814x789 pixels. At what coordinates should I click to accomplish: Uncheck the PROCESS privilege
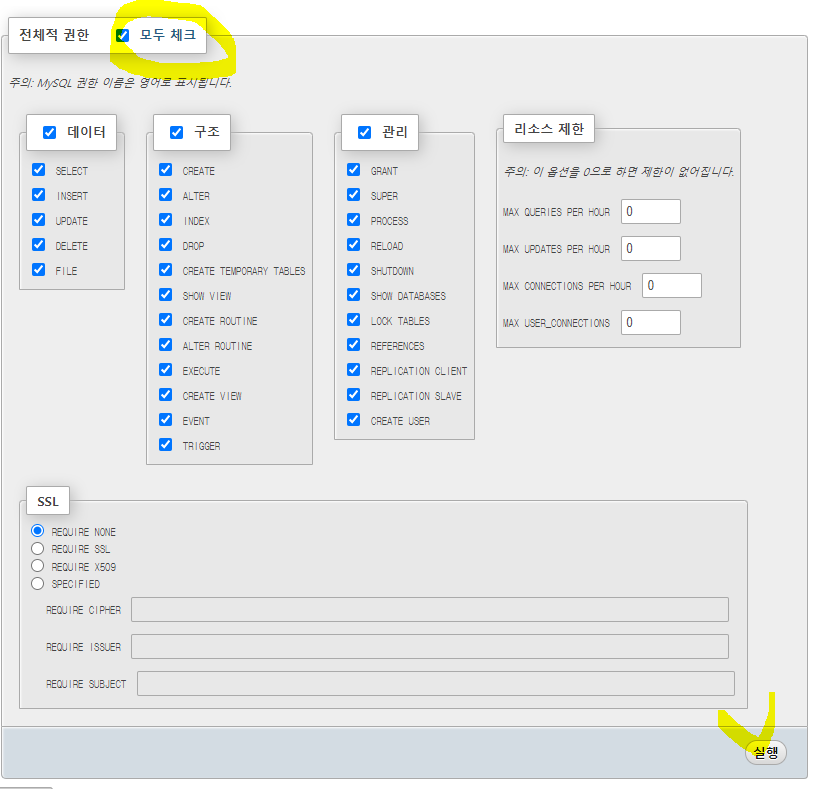tap(354, 219)
